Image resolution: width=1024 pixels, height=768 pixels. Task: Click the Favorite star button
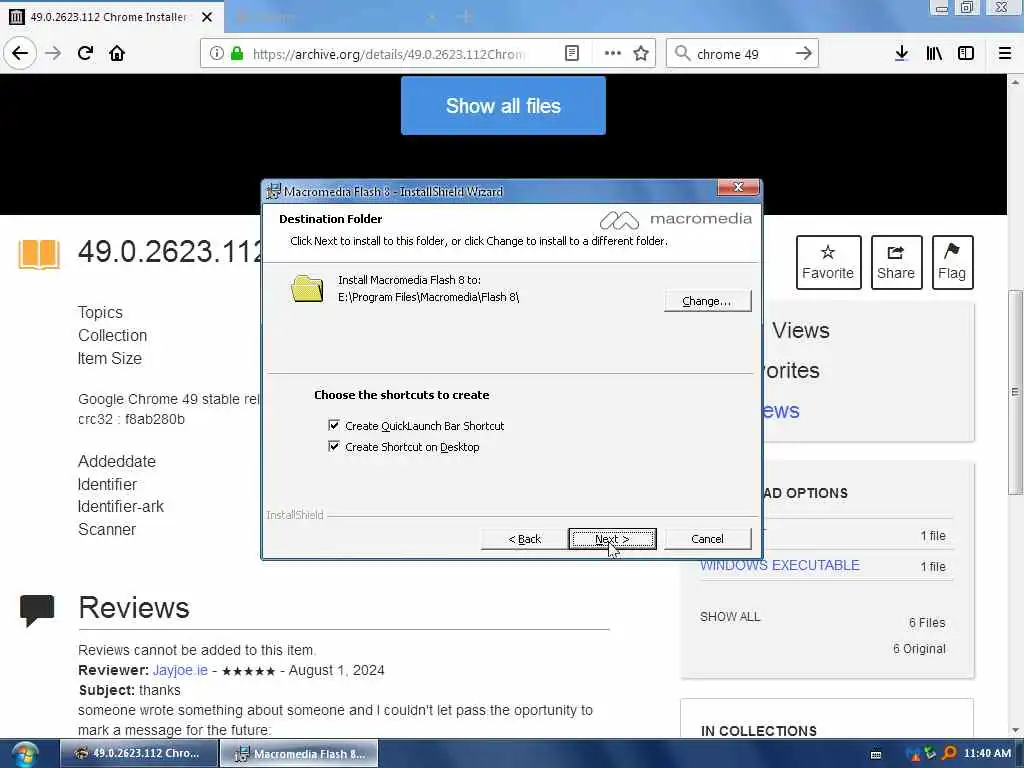coord(828,262)
